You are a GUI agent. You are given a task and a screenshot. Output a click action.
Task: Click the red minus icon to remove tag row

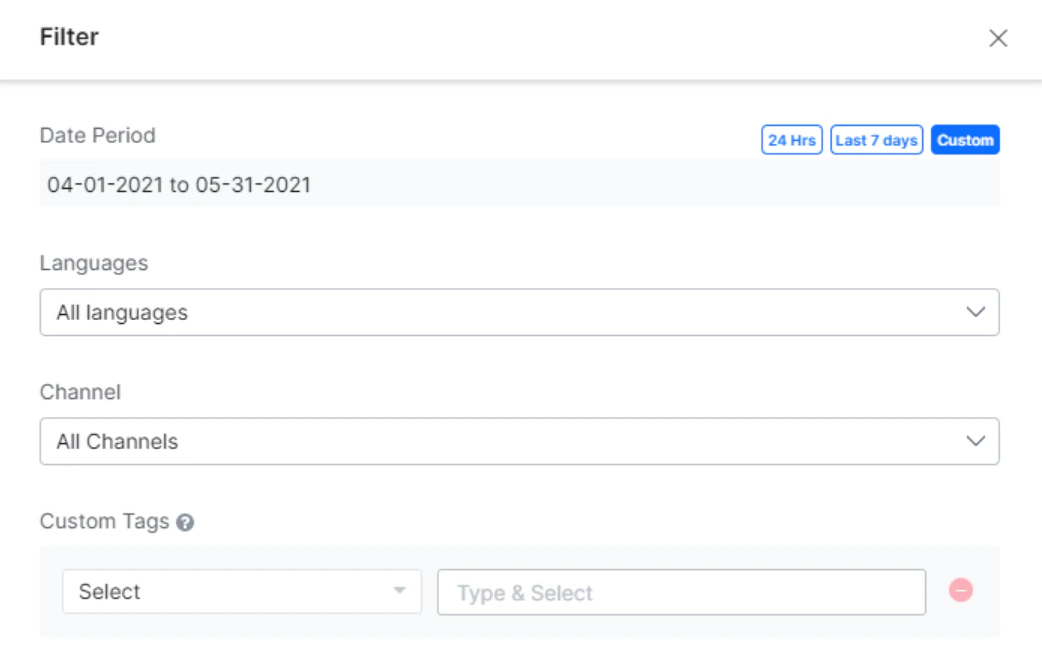(x=961, y=591)
